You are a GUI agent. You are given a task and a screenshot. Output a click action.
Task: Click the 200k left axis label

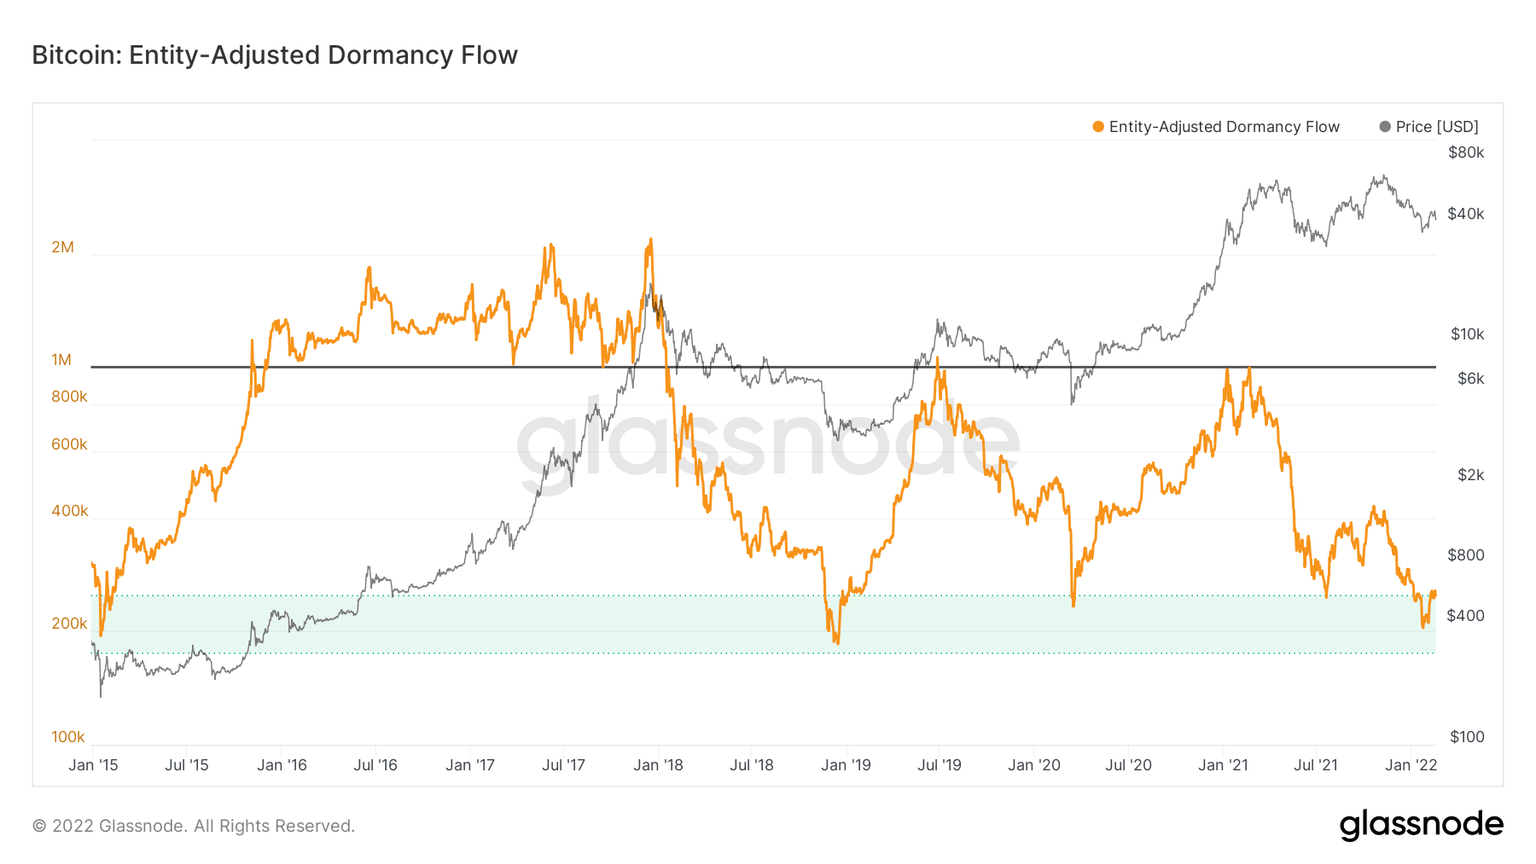tap(70, 624)
